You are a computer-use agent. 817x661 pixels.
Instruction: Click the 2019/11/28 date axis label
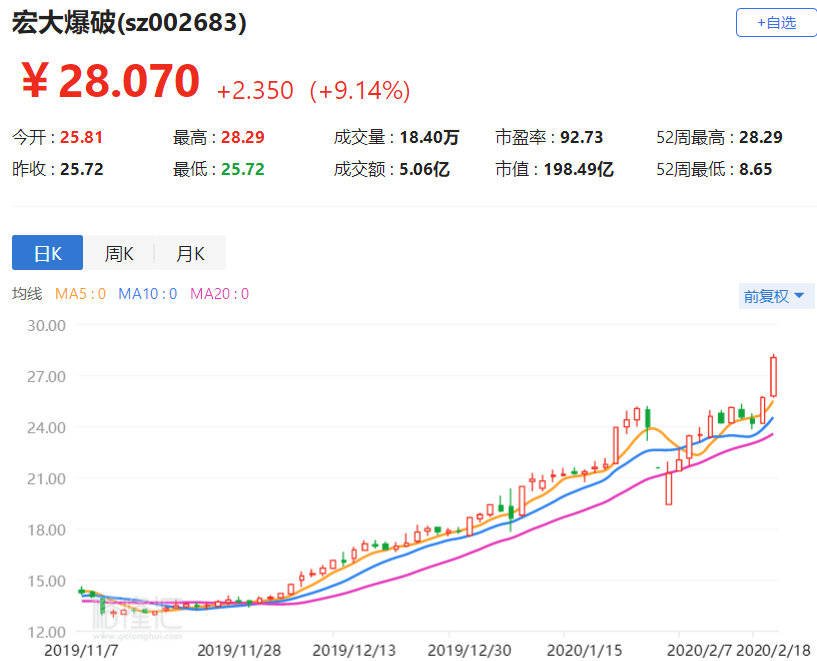point(239,650)
